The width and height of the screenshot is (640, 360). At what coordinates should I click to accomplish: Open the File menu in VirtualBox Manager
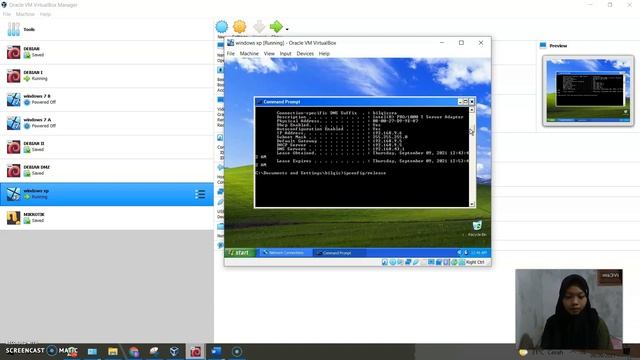coord(7,14)
